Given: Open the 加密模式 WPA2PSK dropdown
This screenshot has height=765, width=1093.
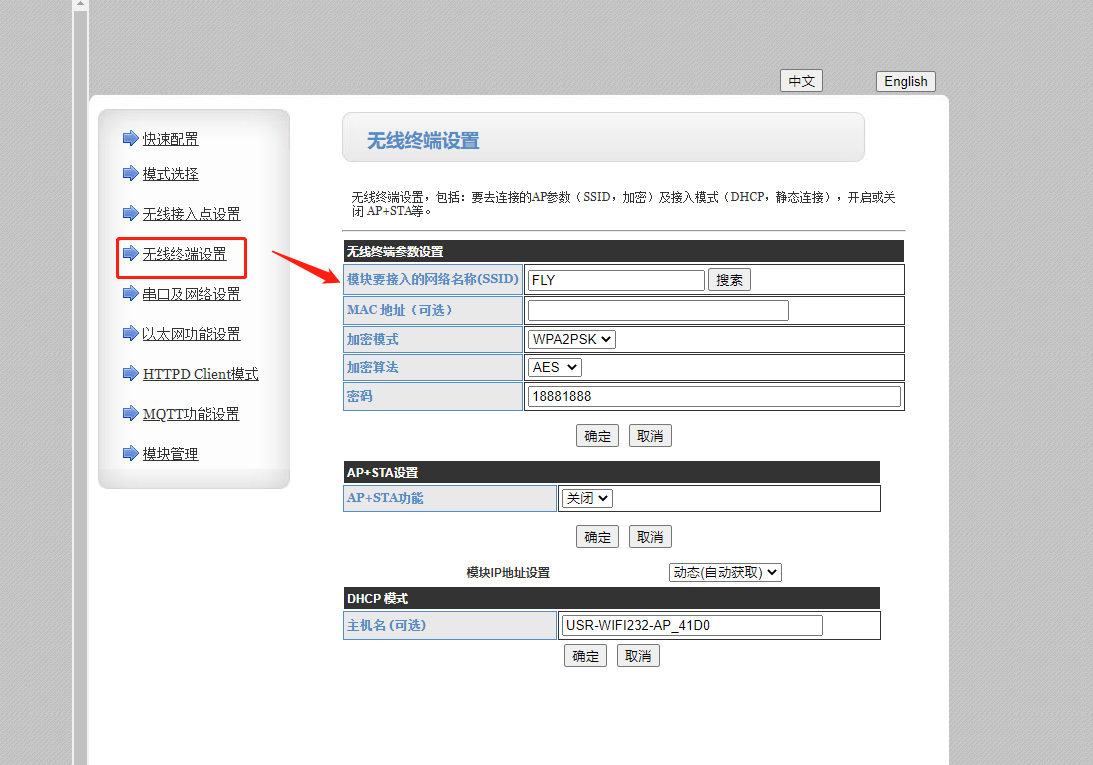Looking at the screenshot, I should [572, 339].
